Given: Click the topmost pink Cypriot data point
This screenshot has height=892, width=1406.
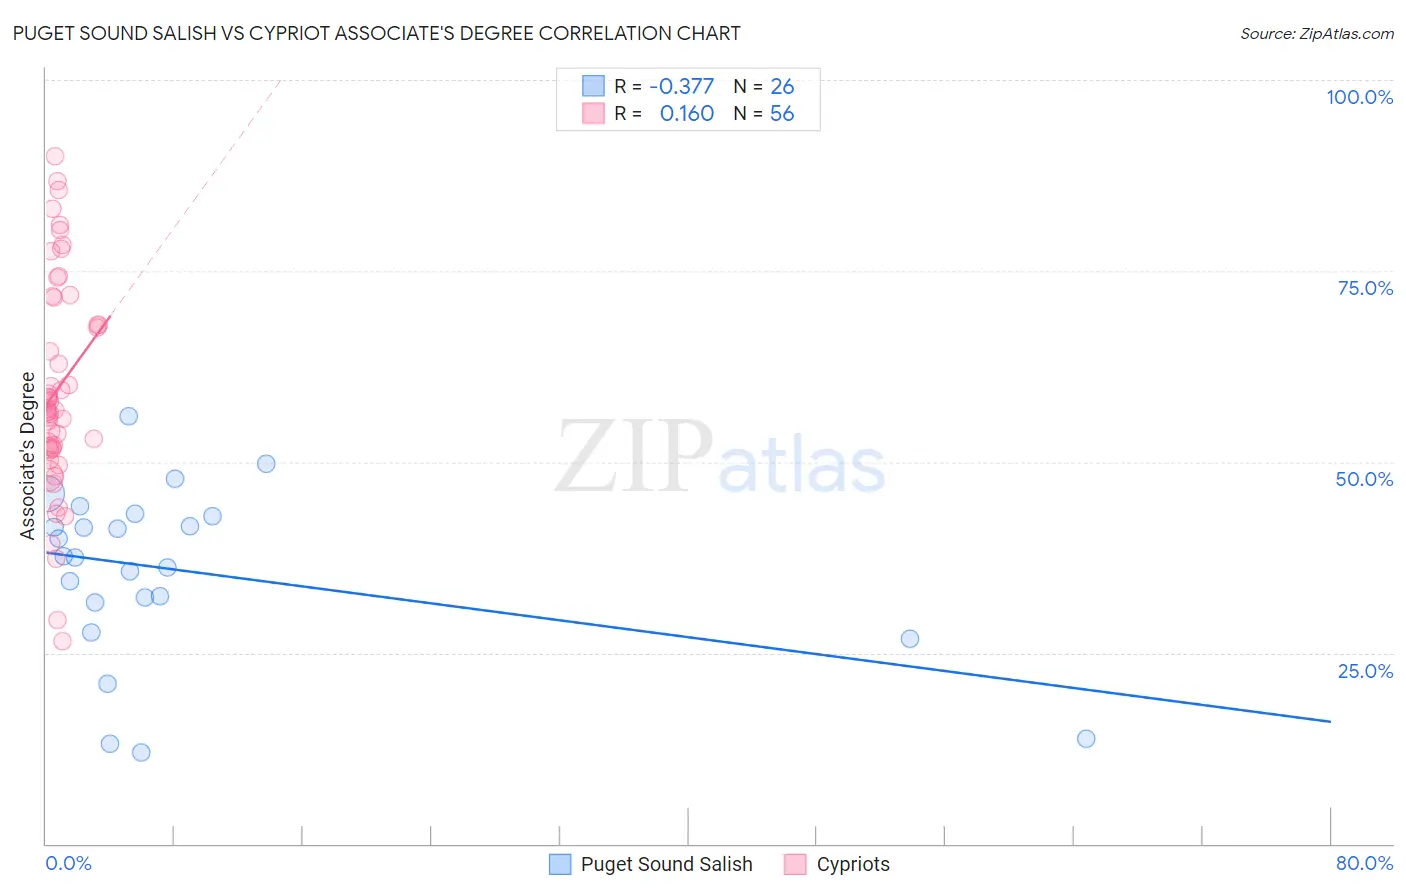Looking at the screenshot, I should click(x=55, y=156).
